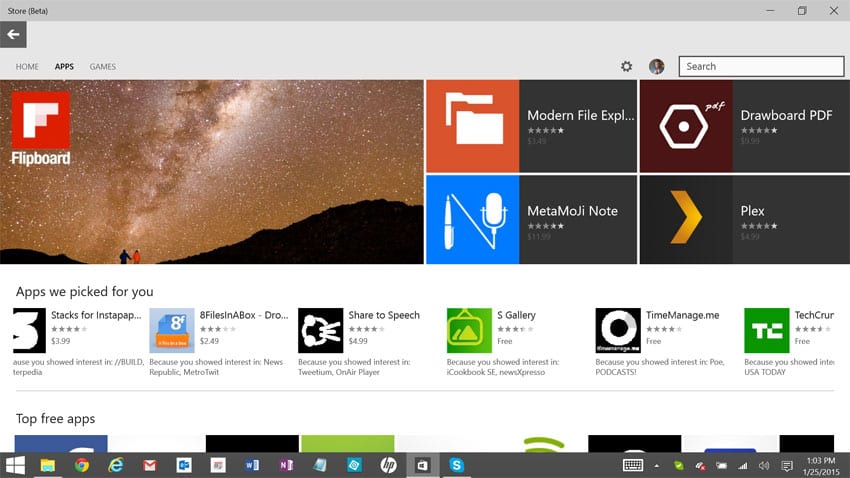Open the MetaMoJi Note app tile
850x478 pixels.
click(531, 220)
